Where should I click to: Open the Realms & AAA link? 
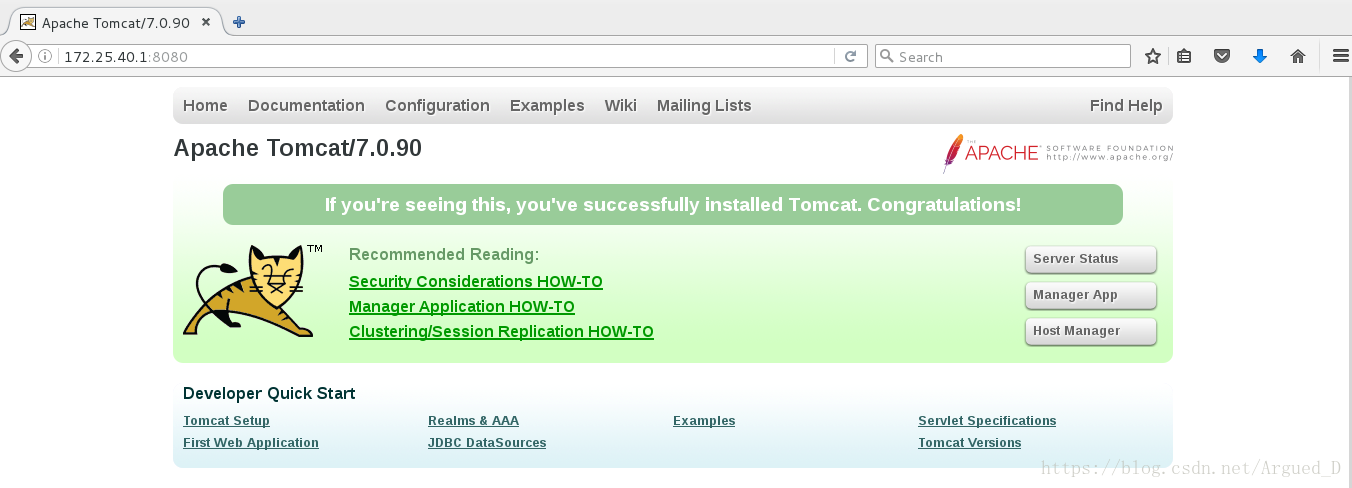point(473,421)
